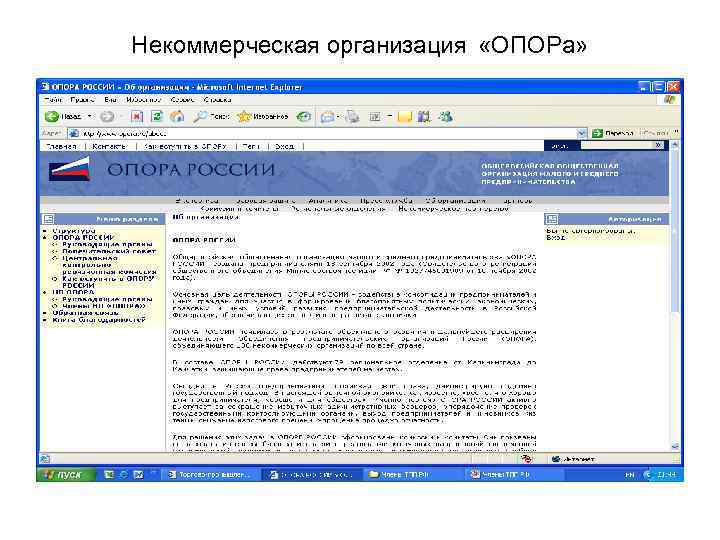This screenshot has width=720, height=540.
Task: Click into the site search input field
Action: pyautogui.click(x=618, y=145)
